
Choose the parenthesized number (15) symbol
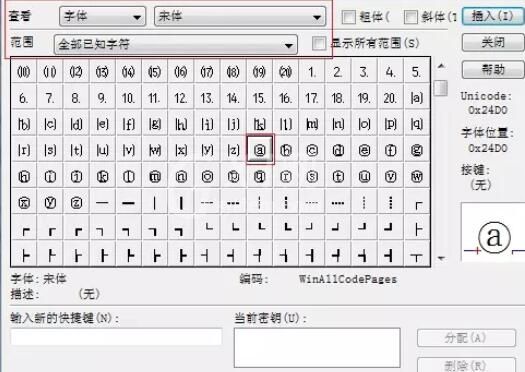coord(155,72)
